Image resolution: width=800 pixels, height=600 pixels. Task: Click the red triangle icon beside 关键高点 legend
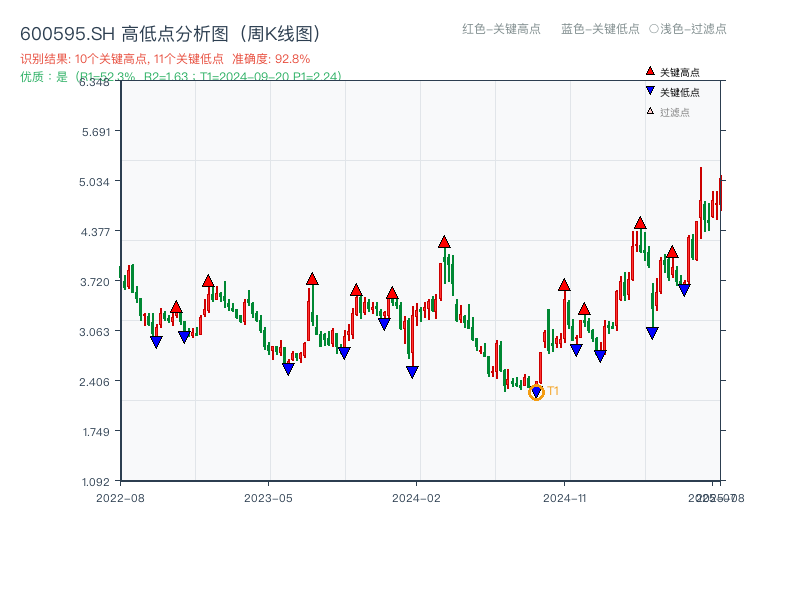click(x=650, y=71)
